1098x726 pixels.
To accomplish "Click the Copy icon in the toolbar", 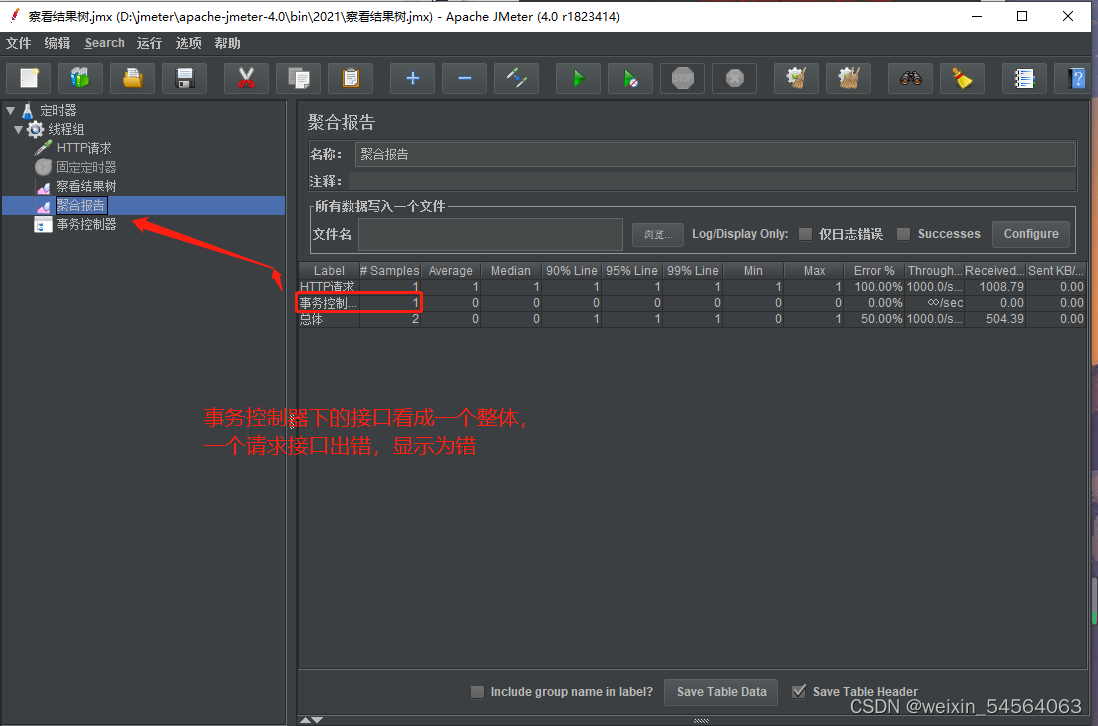I will coord(299,78).
